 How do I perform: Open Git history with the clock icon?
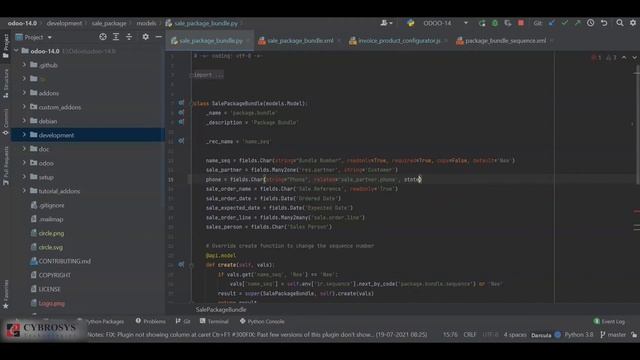click(591, 23)
